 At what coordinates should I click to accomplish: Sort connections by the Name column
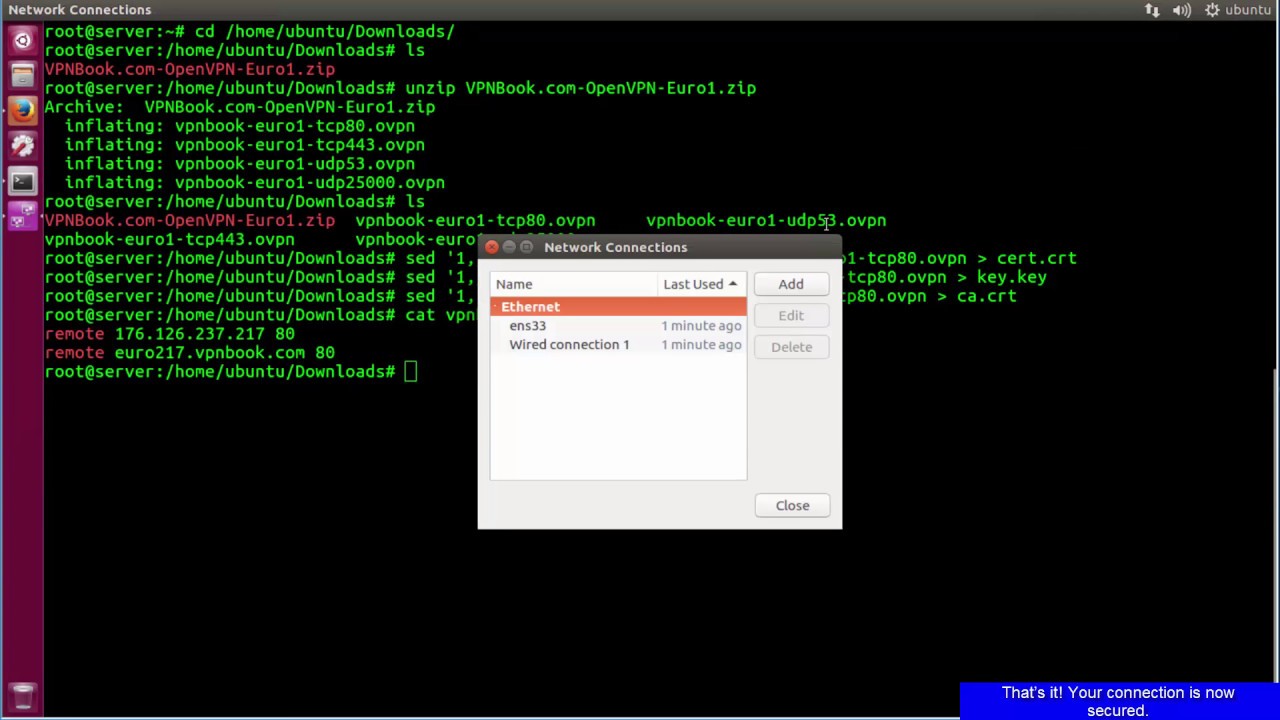coord(573,284)
